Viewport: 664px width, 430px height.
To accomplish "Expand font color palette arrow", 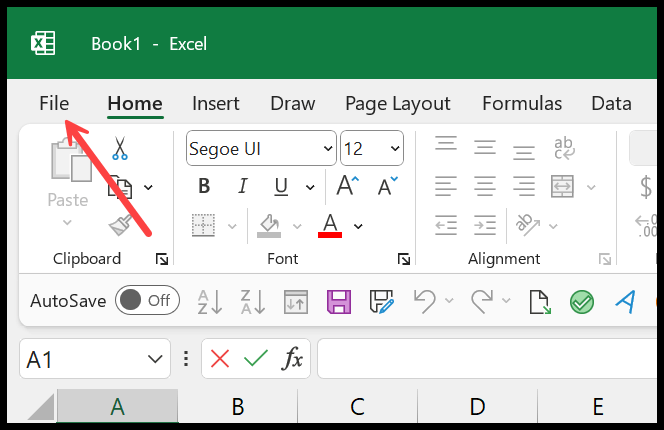I will click(x=358, y=226).
